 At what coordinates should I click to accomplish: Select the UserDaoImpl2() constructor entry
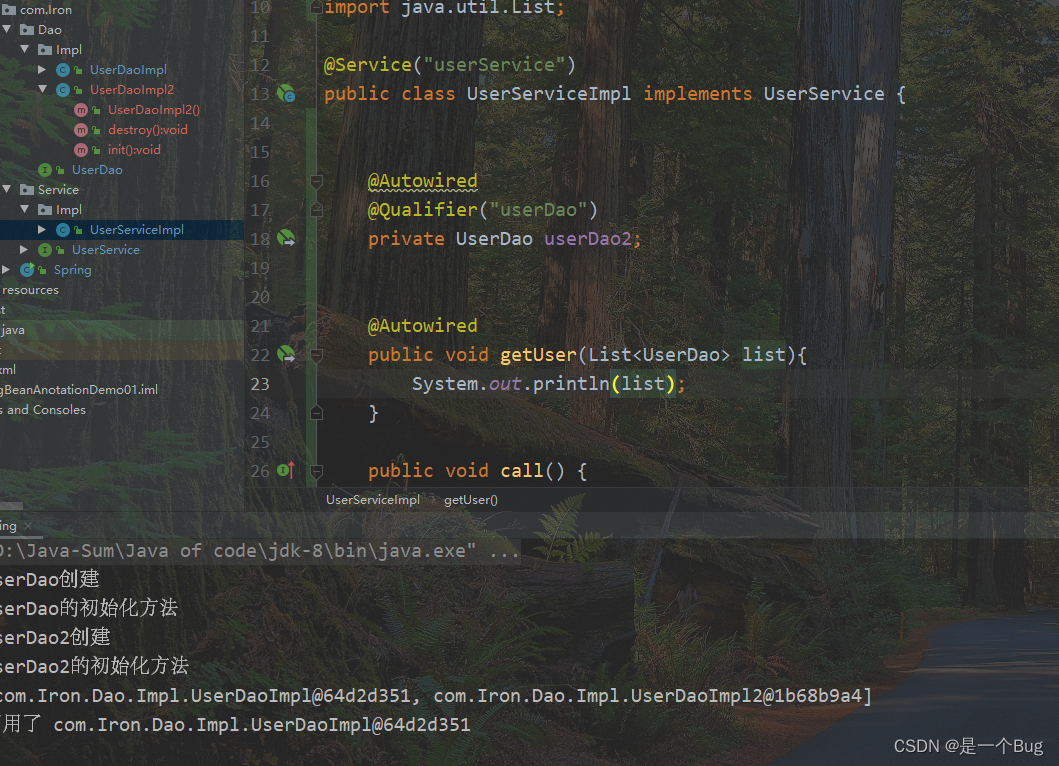click(154, 109)
